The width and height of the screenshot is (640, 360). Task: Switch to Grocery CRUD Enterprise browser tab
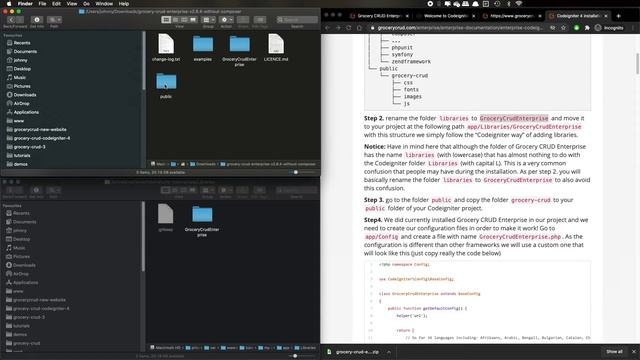coord(379,16)
